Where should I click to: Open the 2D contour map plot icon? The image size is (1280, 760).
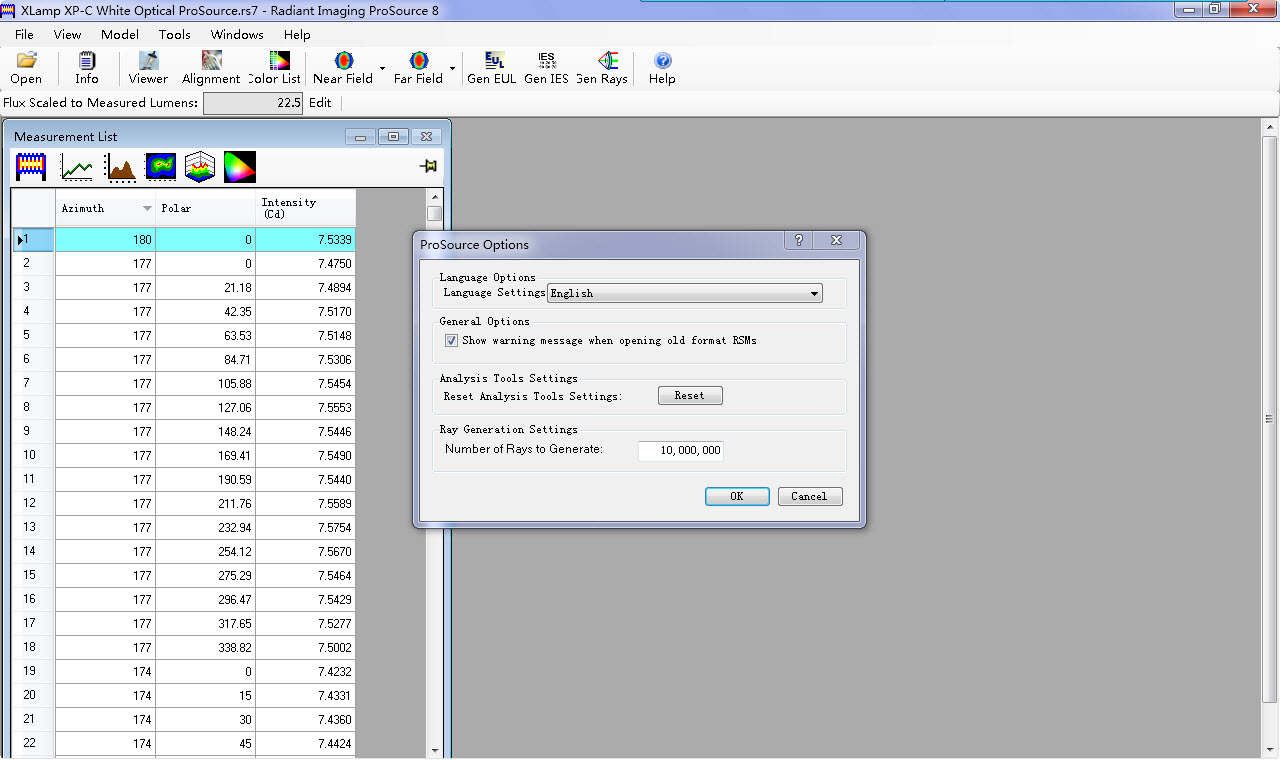(161, 167)
